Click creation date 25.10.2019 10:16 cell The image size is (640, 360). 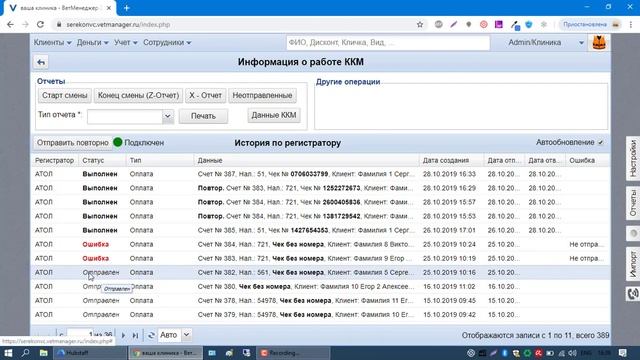(449, 272)
